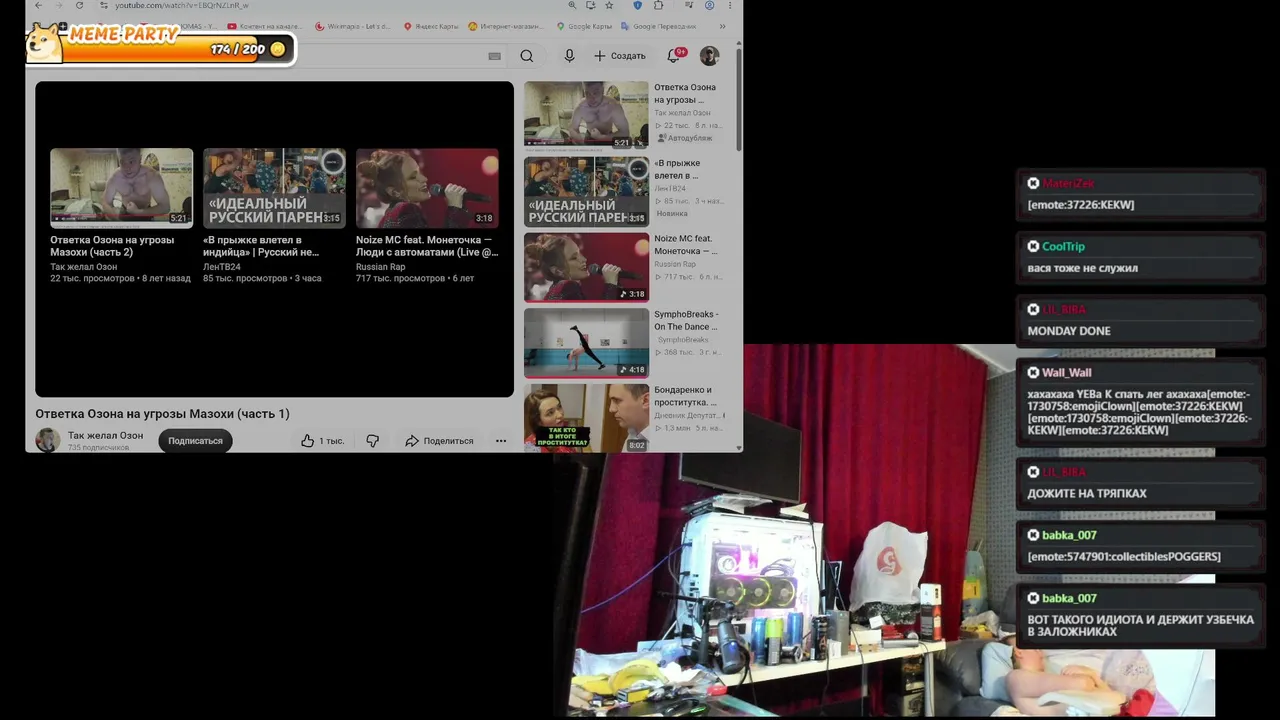1280x720 pixels.
Task: Open YouTube notifications bell
Action: click(x=674, y=56)
